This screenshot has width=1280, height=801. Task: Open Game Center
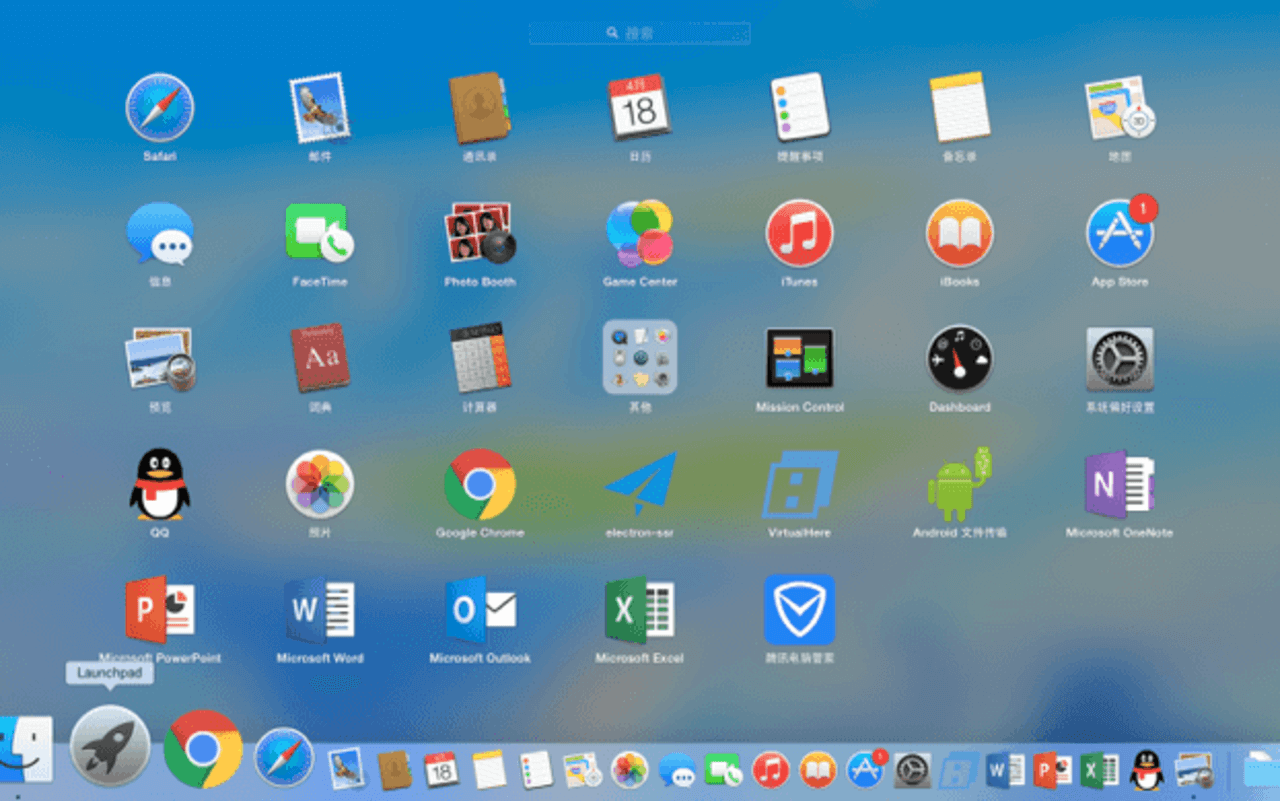point(640,233)
